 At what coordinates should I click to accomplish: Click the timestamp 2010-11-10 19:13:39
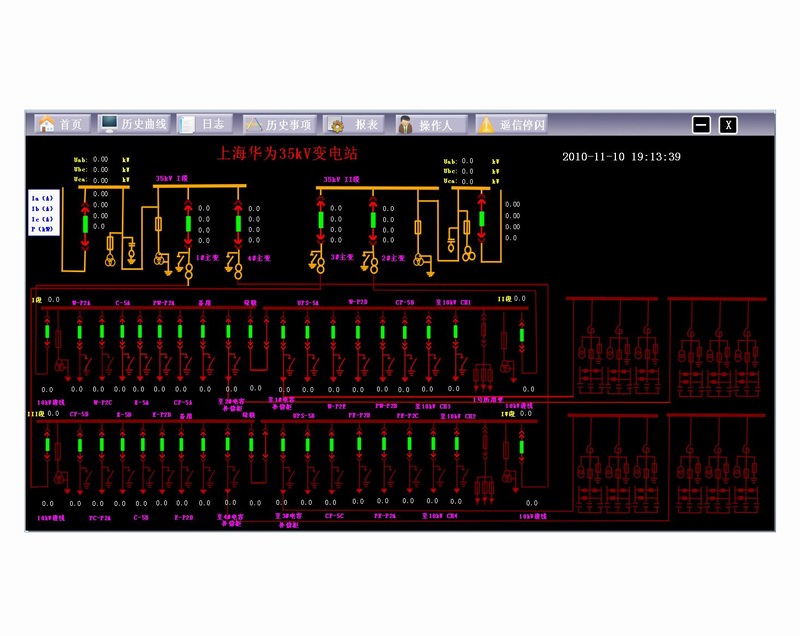point(621,157)
